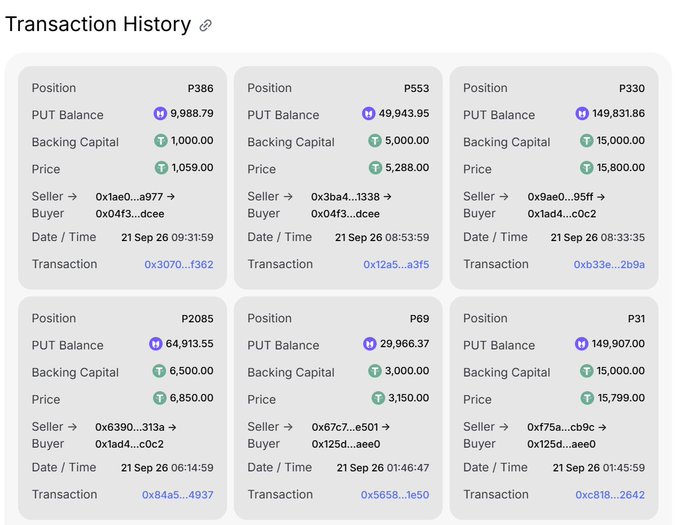Click the link icon beside Transaction History

pyautogui.click(x=205, y=26)
